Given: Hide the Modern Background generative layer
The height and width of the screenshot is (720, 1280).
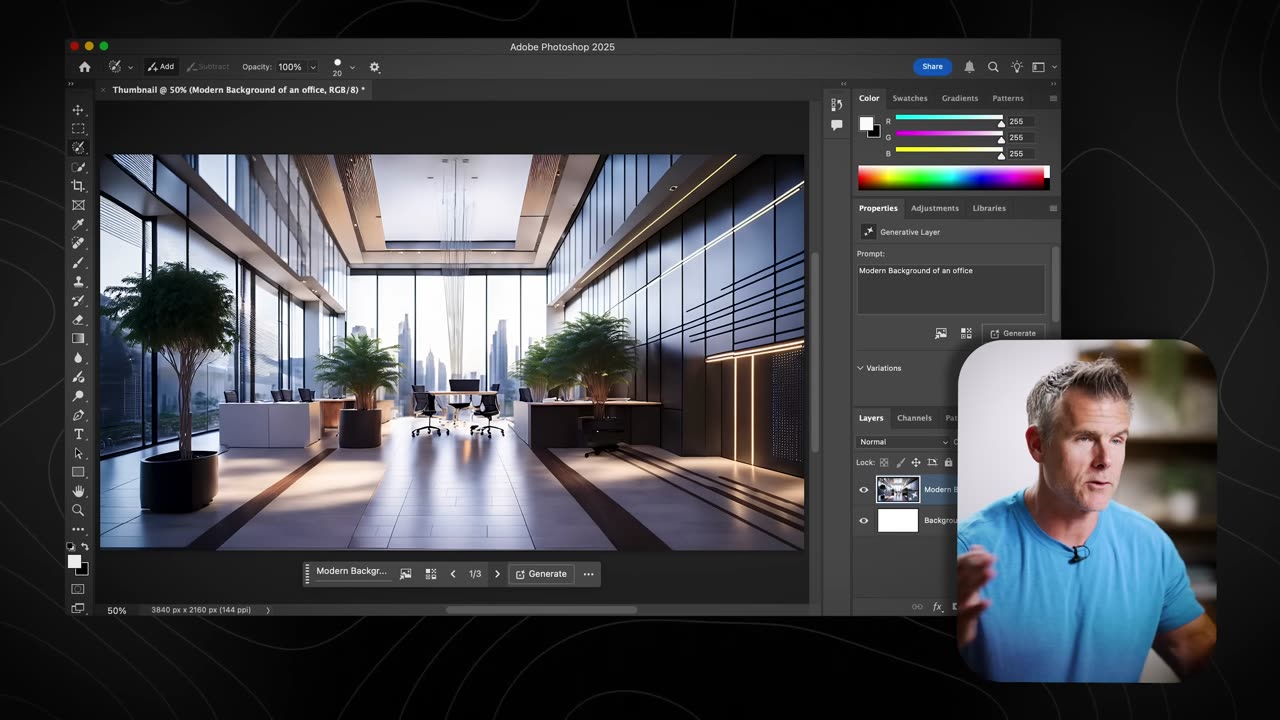Looking at the screenshot, I should pyautogui.click(x=864, y=489).
